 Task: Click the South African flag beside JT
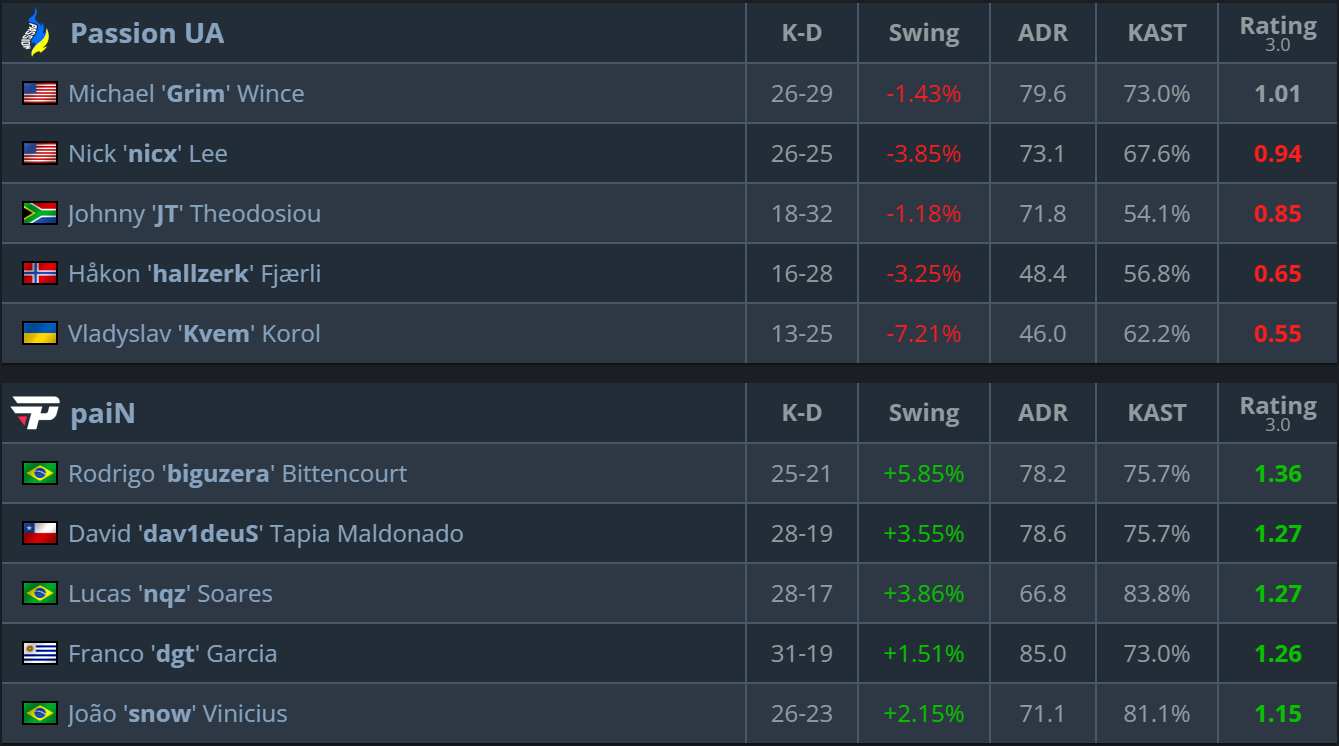40,214
